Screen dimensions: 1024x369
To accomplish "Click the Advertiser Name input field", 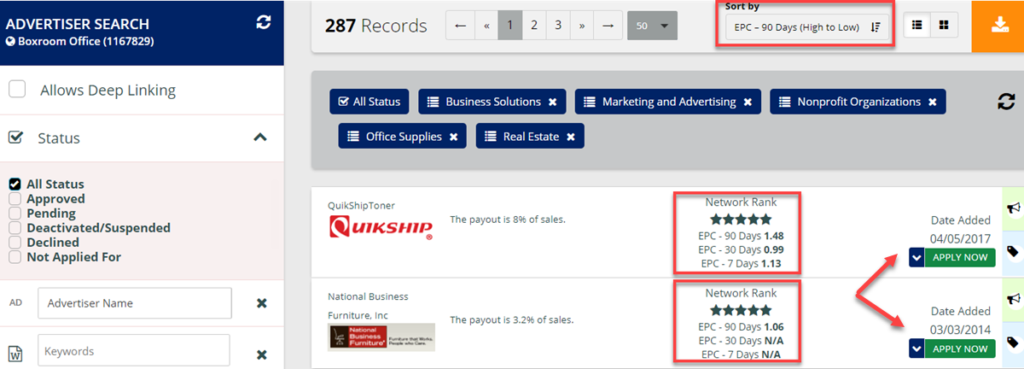I will (135, 303).
